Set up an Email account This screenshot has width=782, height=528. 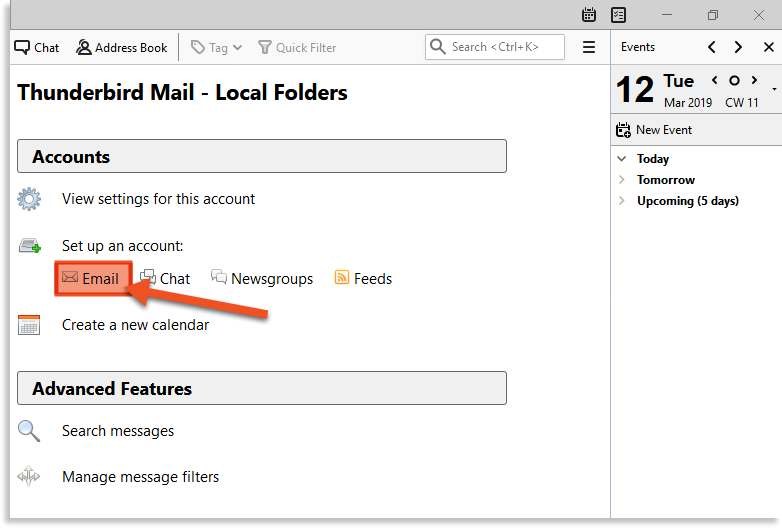coord(91,279)
